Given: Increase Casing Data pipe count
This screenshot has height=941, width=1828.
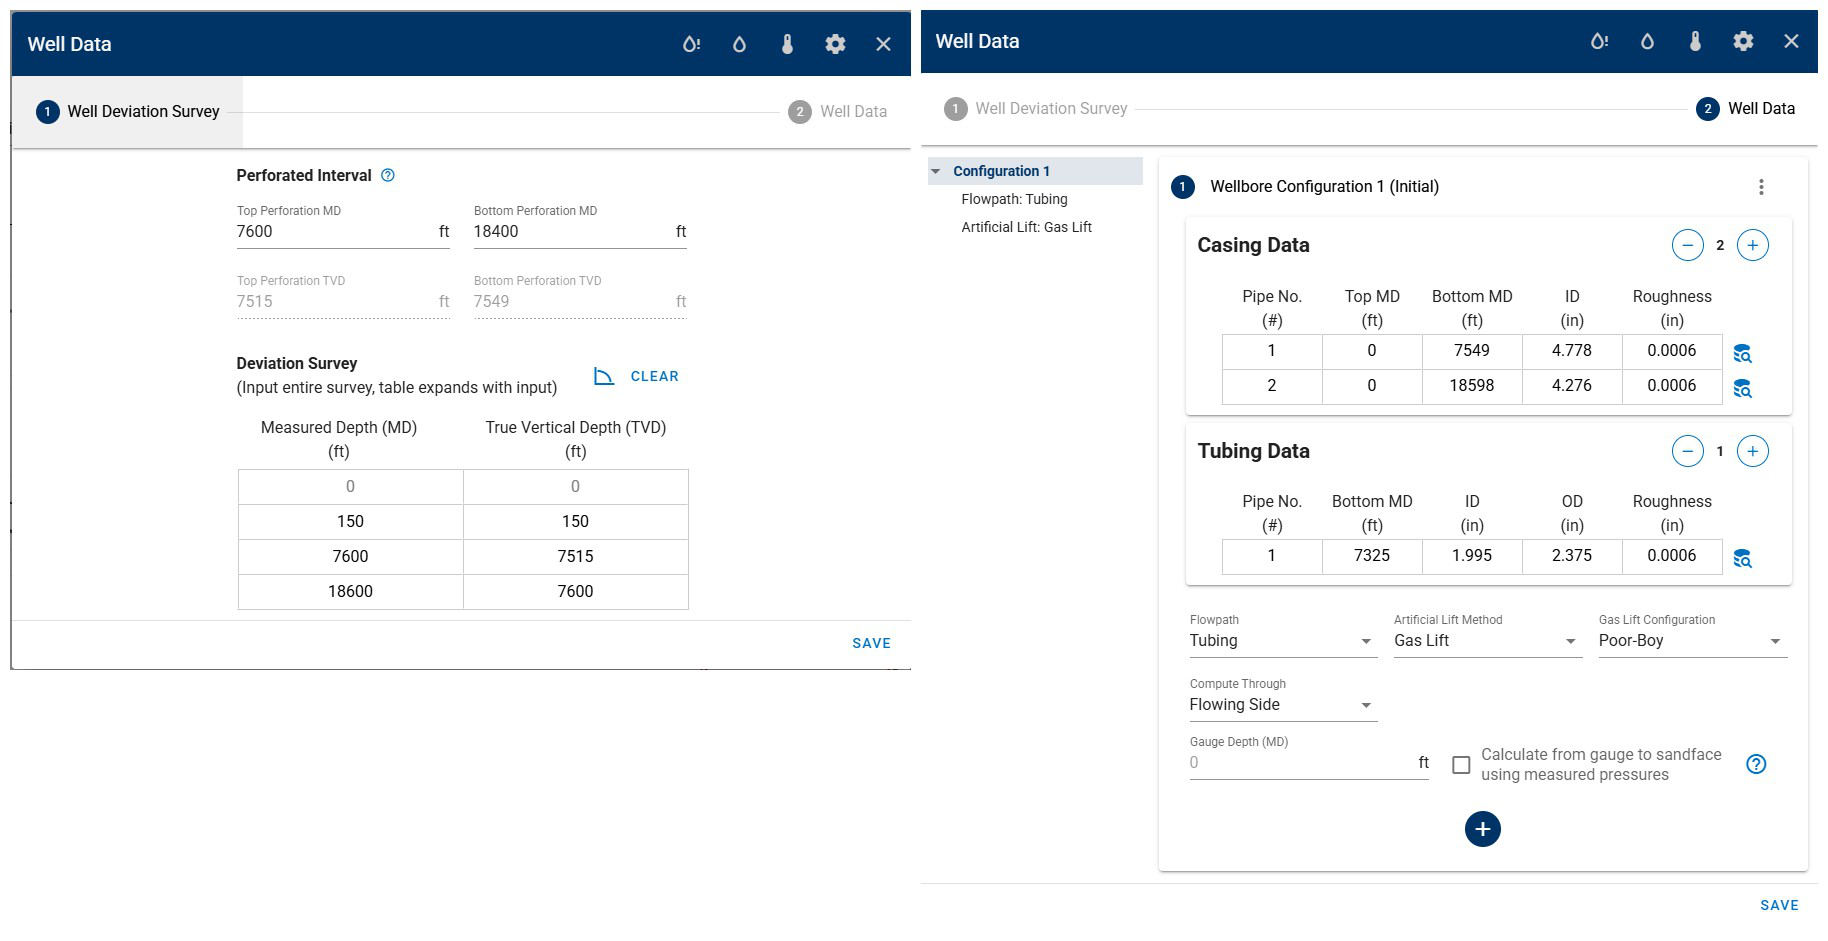Looking at the screenshot, I should [1752, 245].
